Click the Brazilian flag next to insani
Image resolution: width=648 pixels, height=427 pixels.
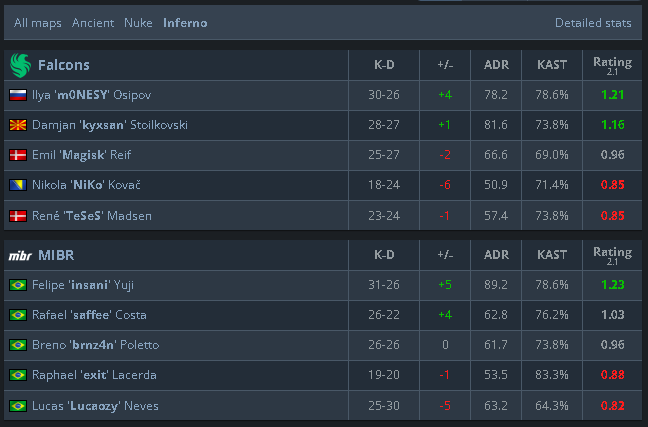point(18,285)
